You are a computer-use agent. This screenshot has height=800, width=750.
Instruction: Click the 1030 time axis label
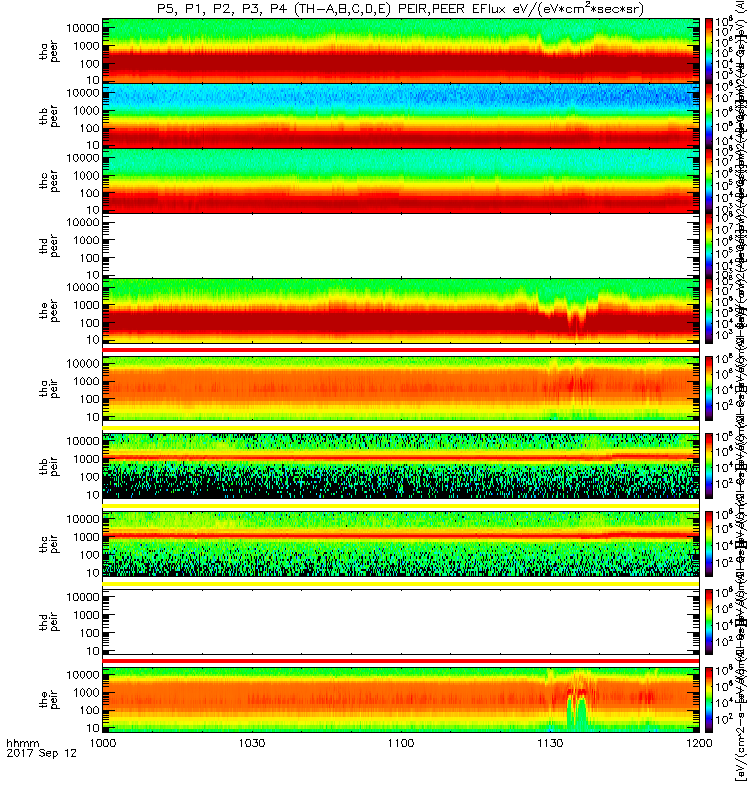click(x=252, y=743)
